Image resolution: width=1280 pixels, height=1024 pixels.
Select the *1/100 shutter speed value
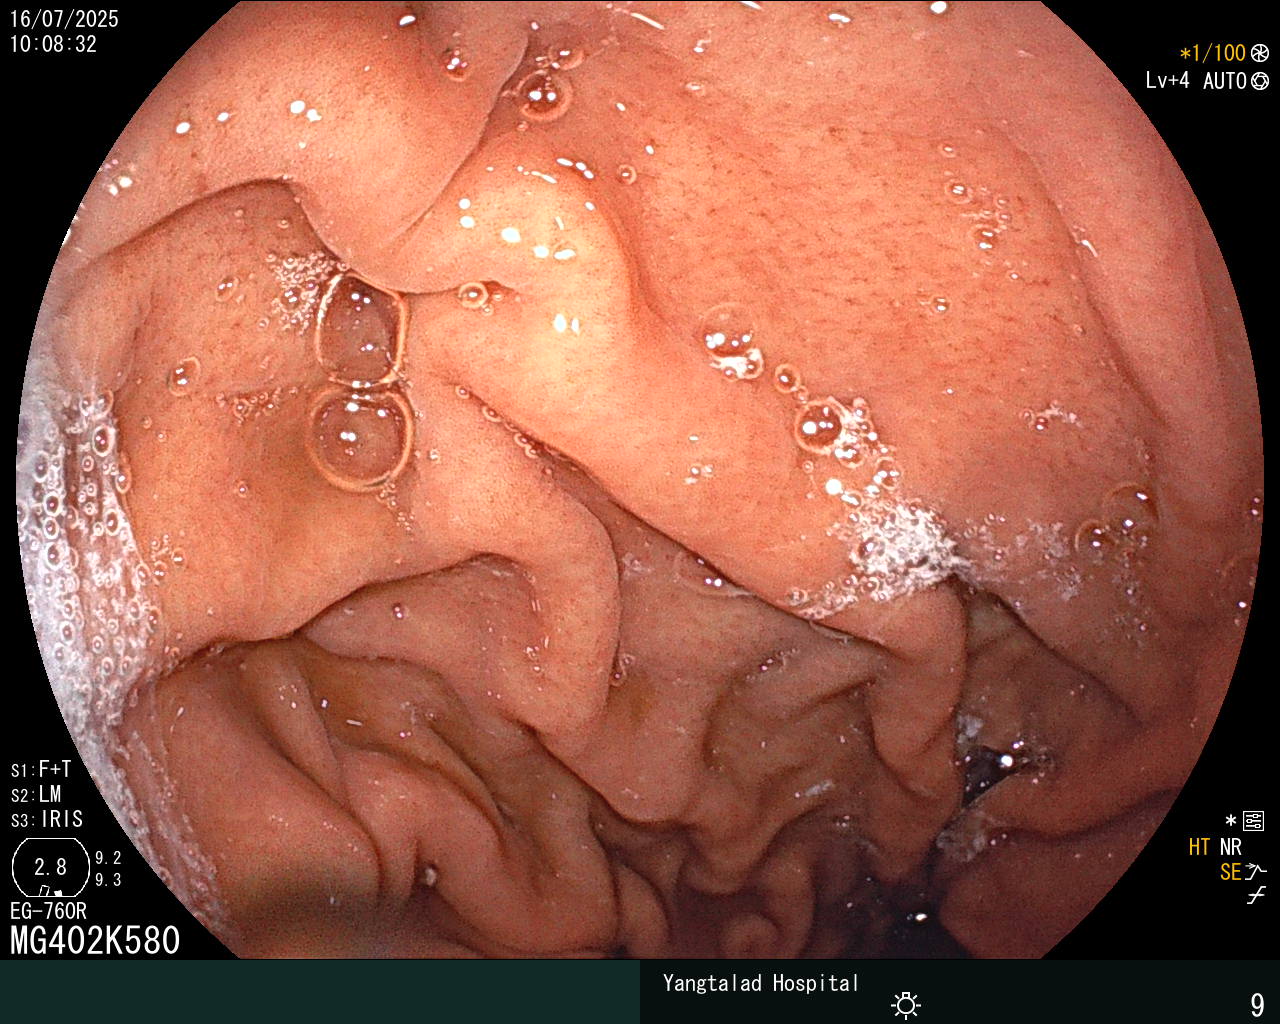coord(1212,53)
